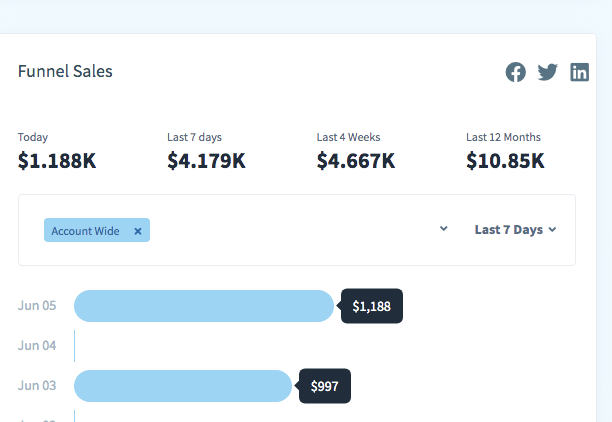
Task: Select the Last 7 days $4.179K stat
Action: (206, 160)
